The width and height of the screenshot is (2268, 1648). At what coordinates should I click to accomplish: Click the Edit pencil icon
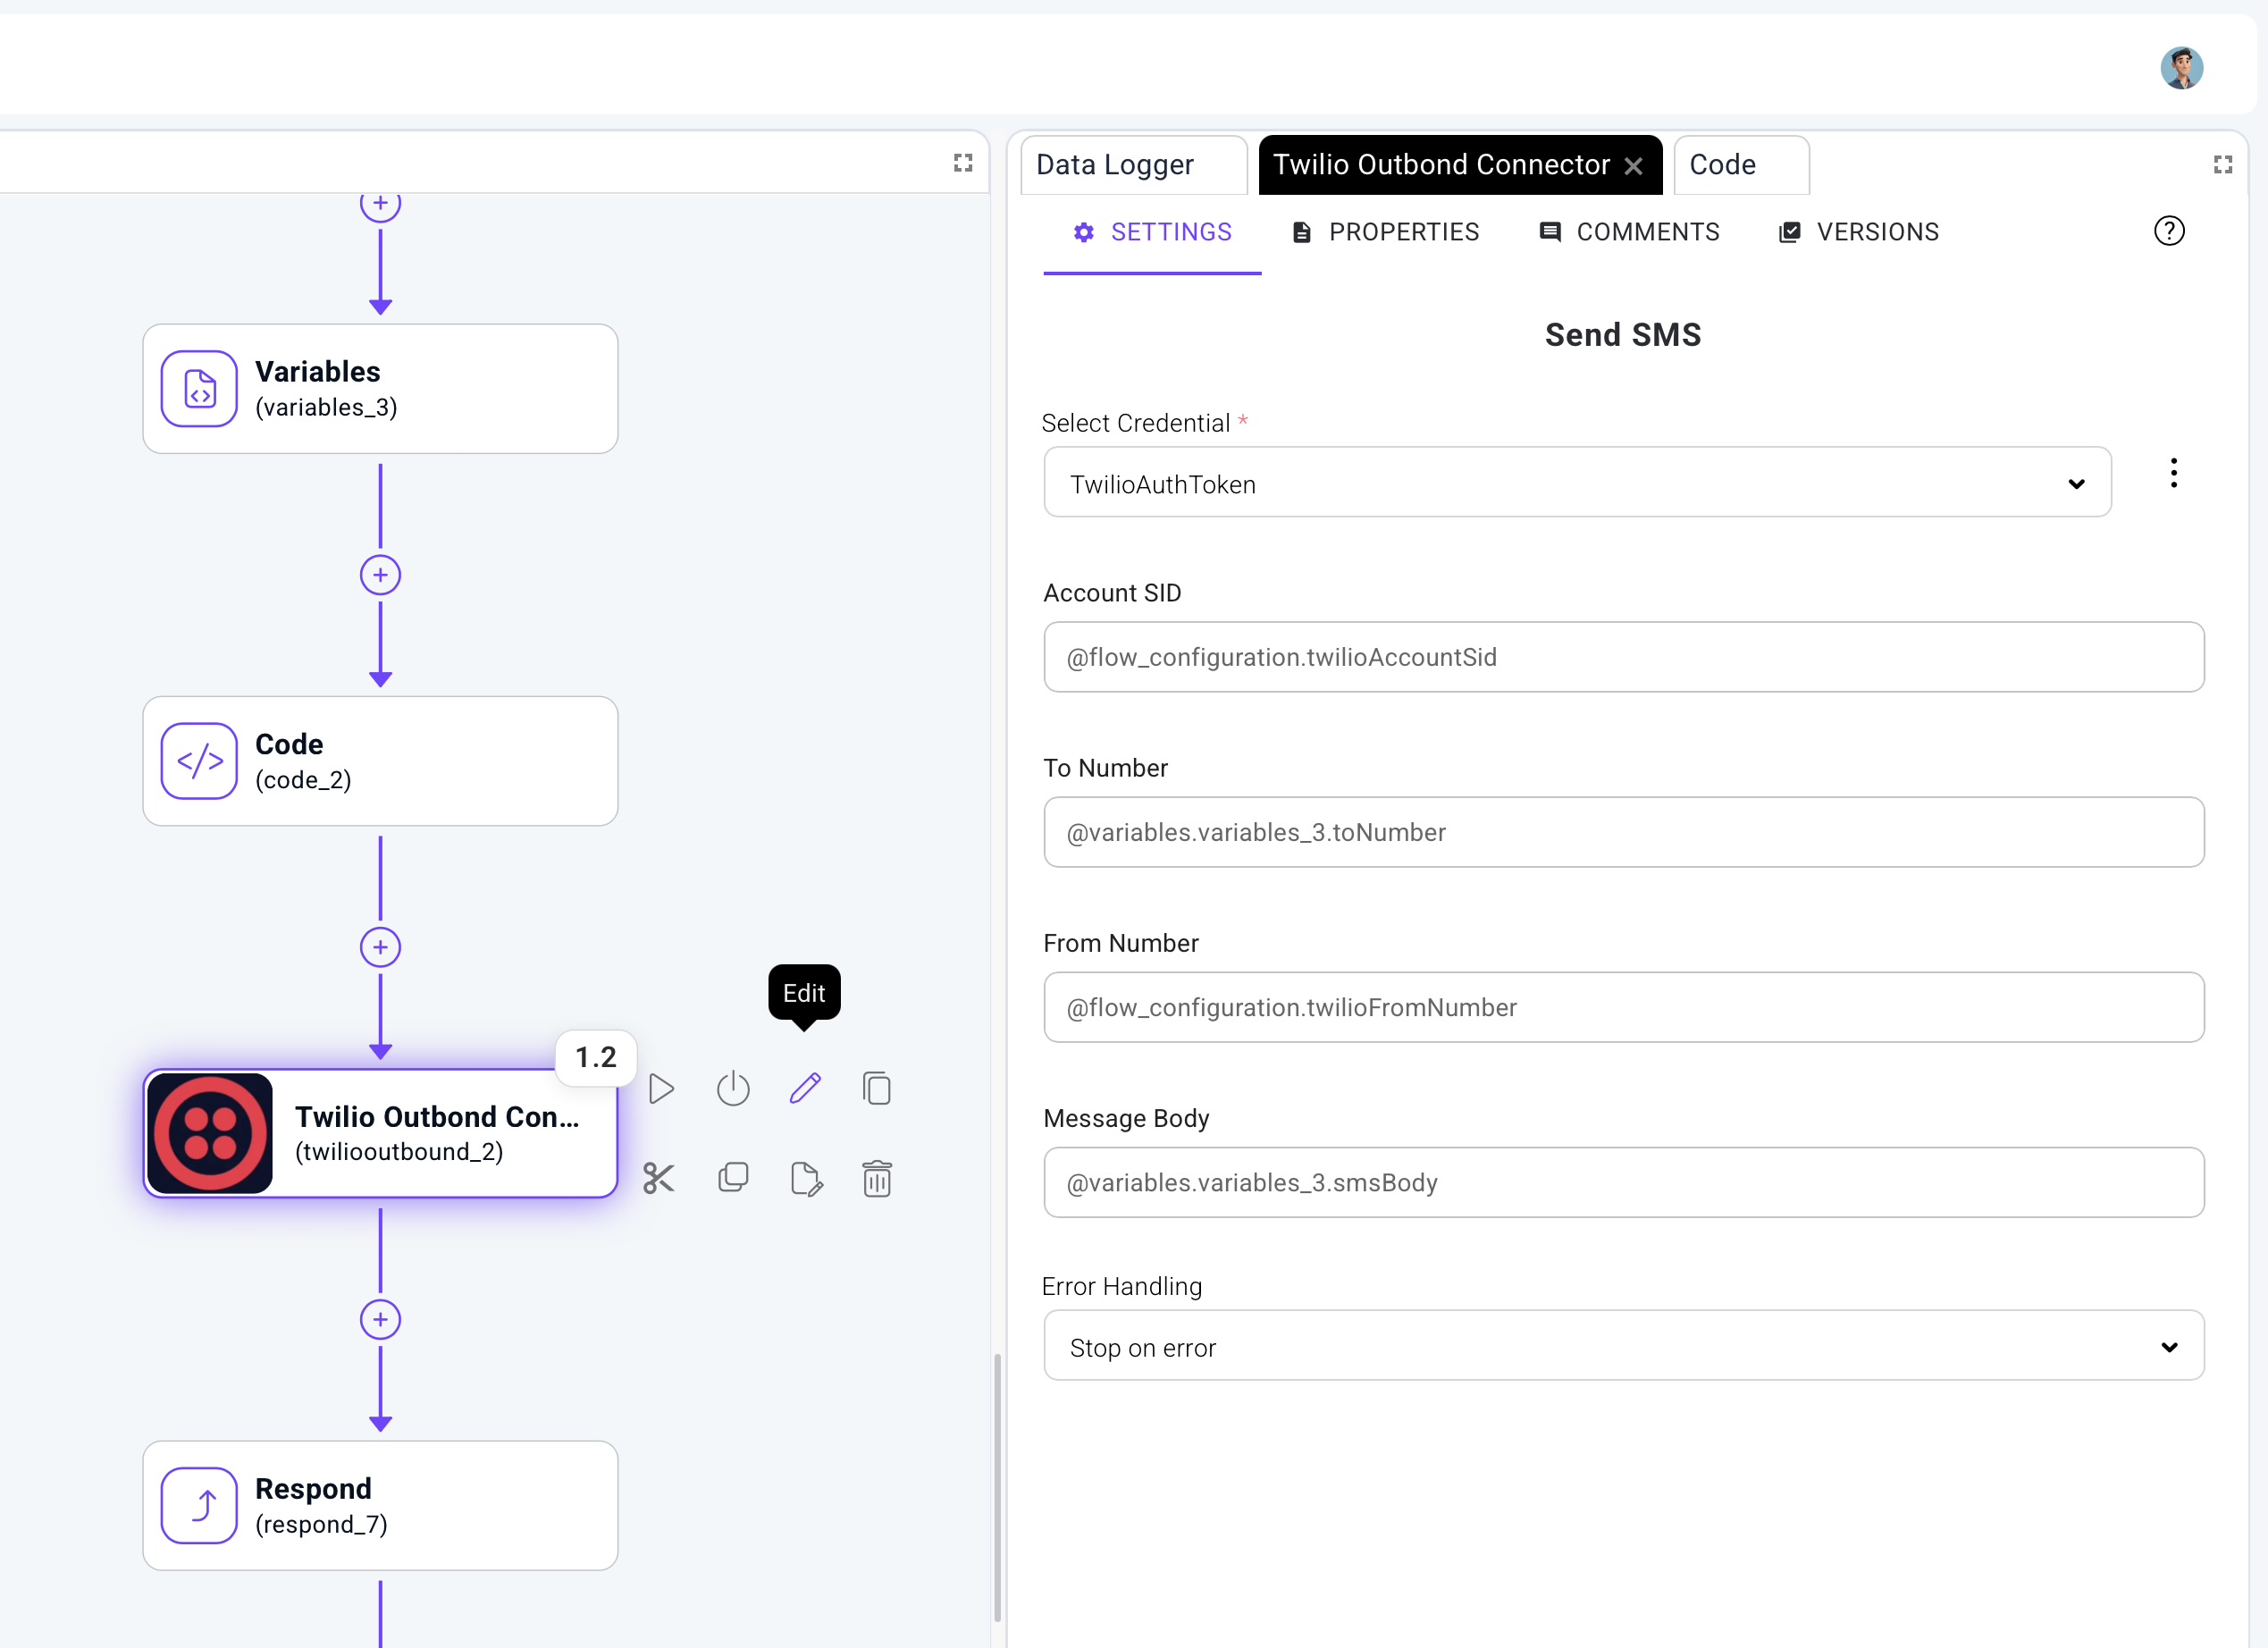pyautogui.click(x=805, y=1088)
